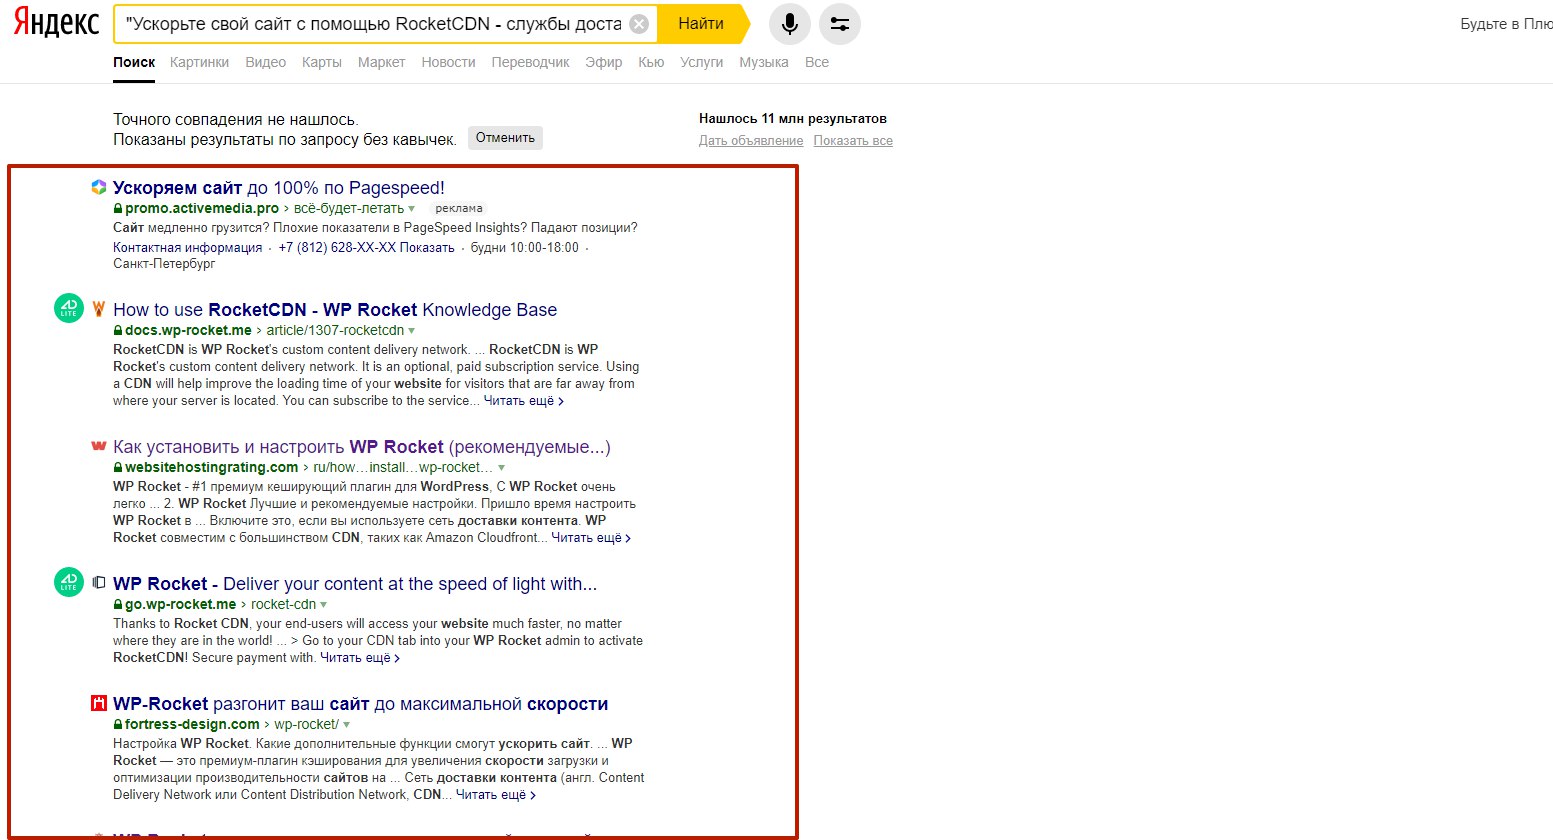
Task: Expand arrow after article/1307-rocketcdn URL
Action: [x=412, y=331]
